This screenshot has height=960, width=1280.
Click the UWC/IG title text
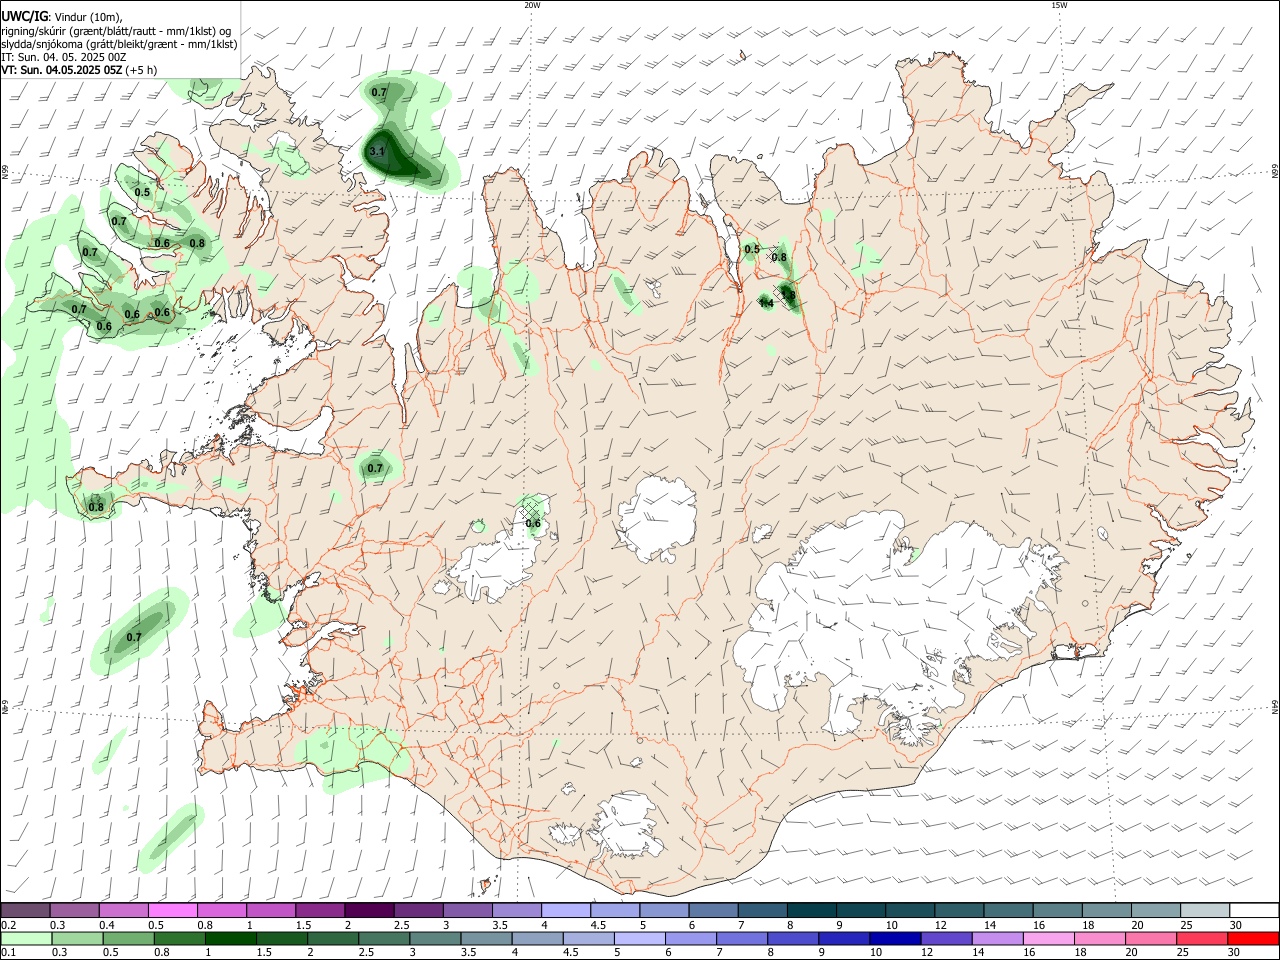24,16
